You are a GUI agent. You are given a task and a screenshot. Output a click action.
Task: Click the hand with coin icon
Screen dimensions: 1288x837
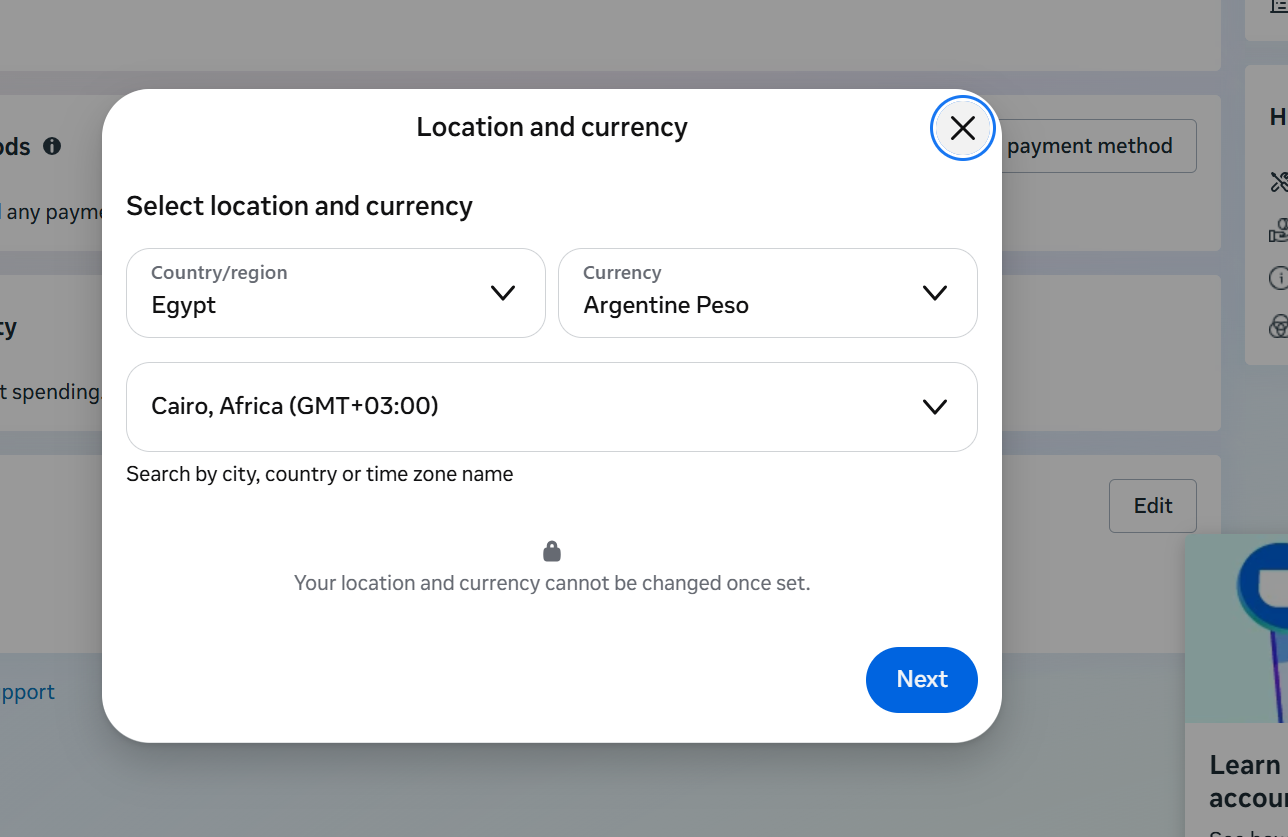(x=1278, y=231)
